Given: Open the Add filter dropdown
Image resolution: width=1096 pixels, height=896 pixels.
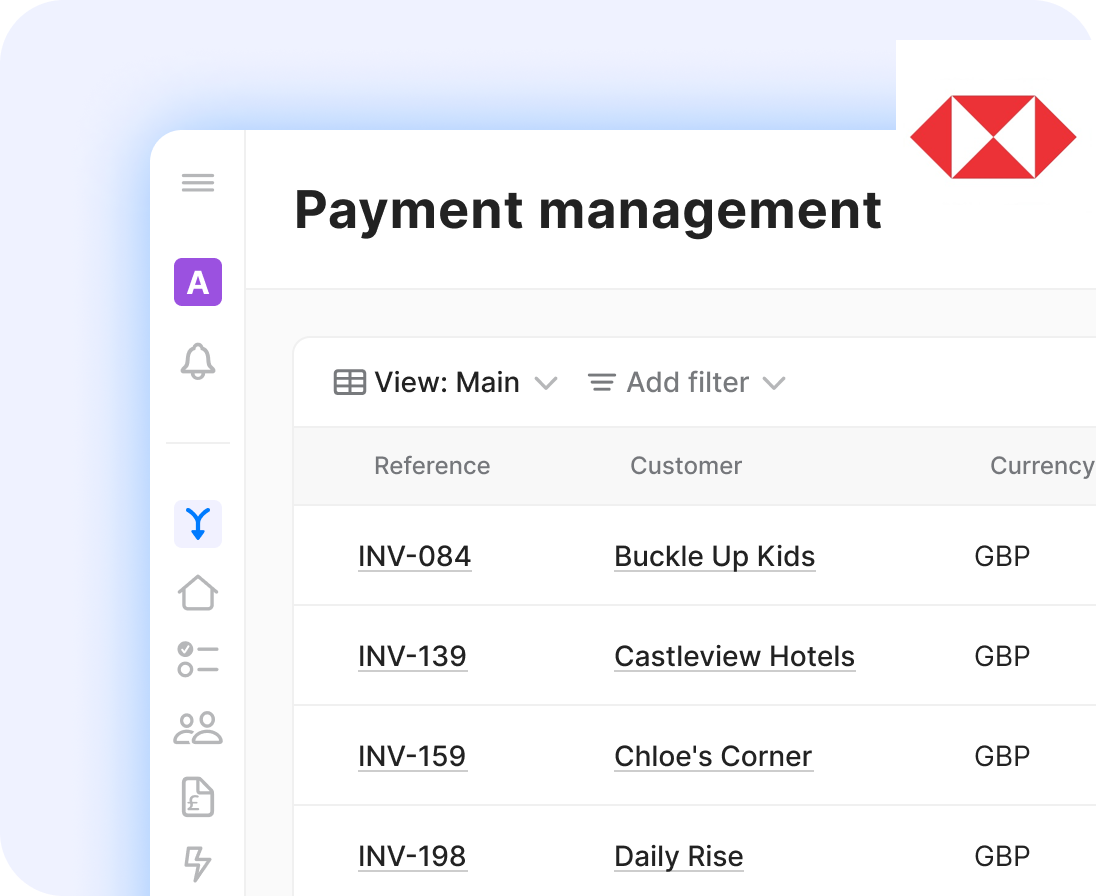Looking at the screenshot, I should (x=686, y=383).
